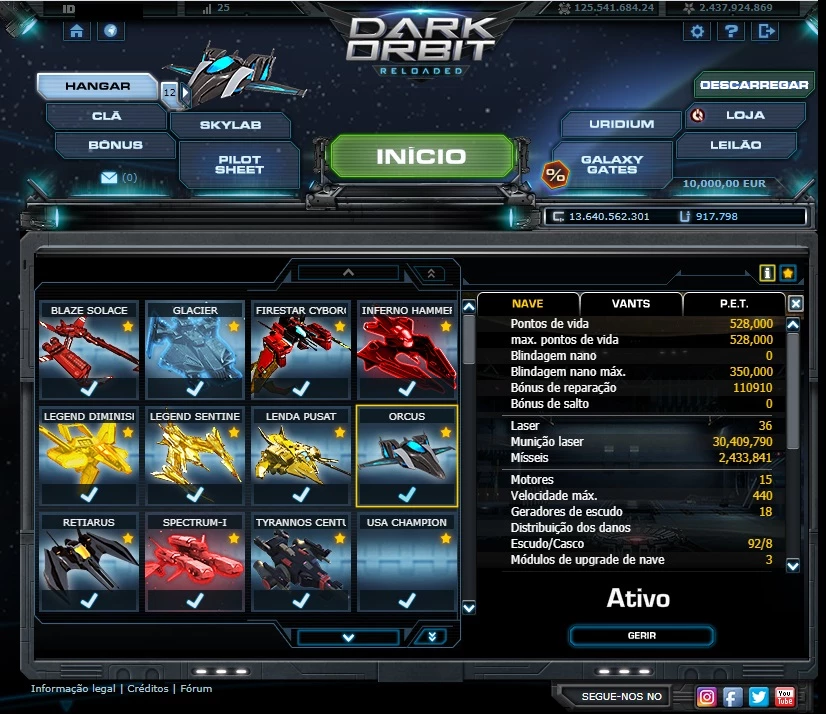
Task: Click the ship list scrollbar thumb
Action: pos(469,339)
